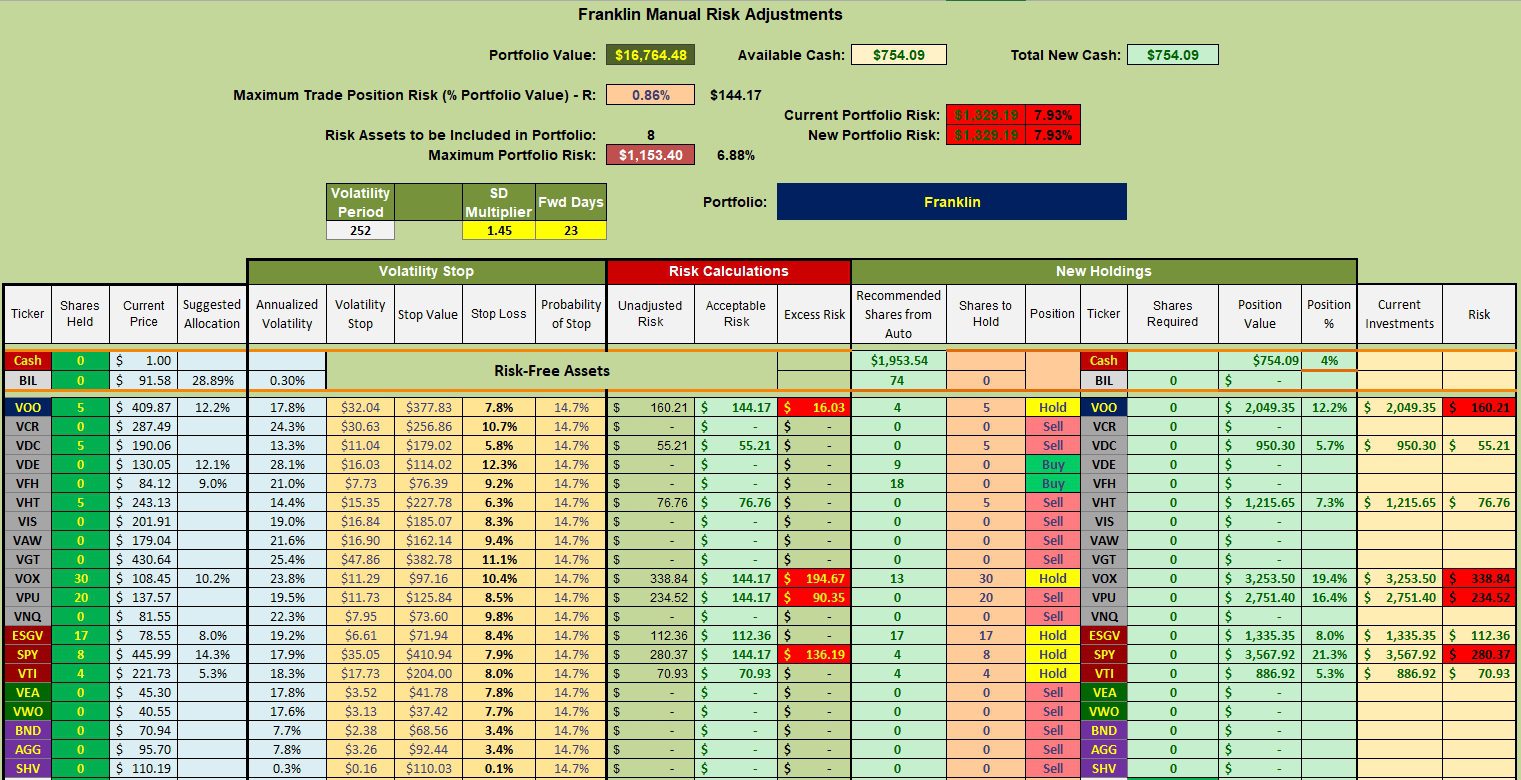
Task: Select the VOO ticker cell in first column
Action: point(27,408)
